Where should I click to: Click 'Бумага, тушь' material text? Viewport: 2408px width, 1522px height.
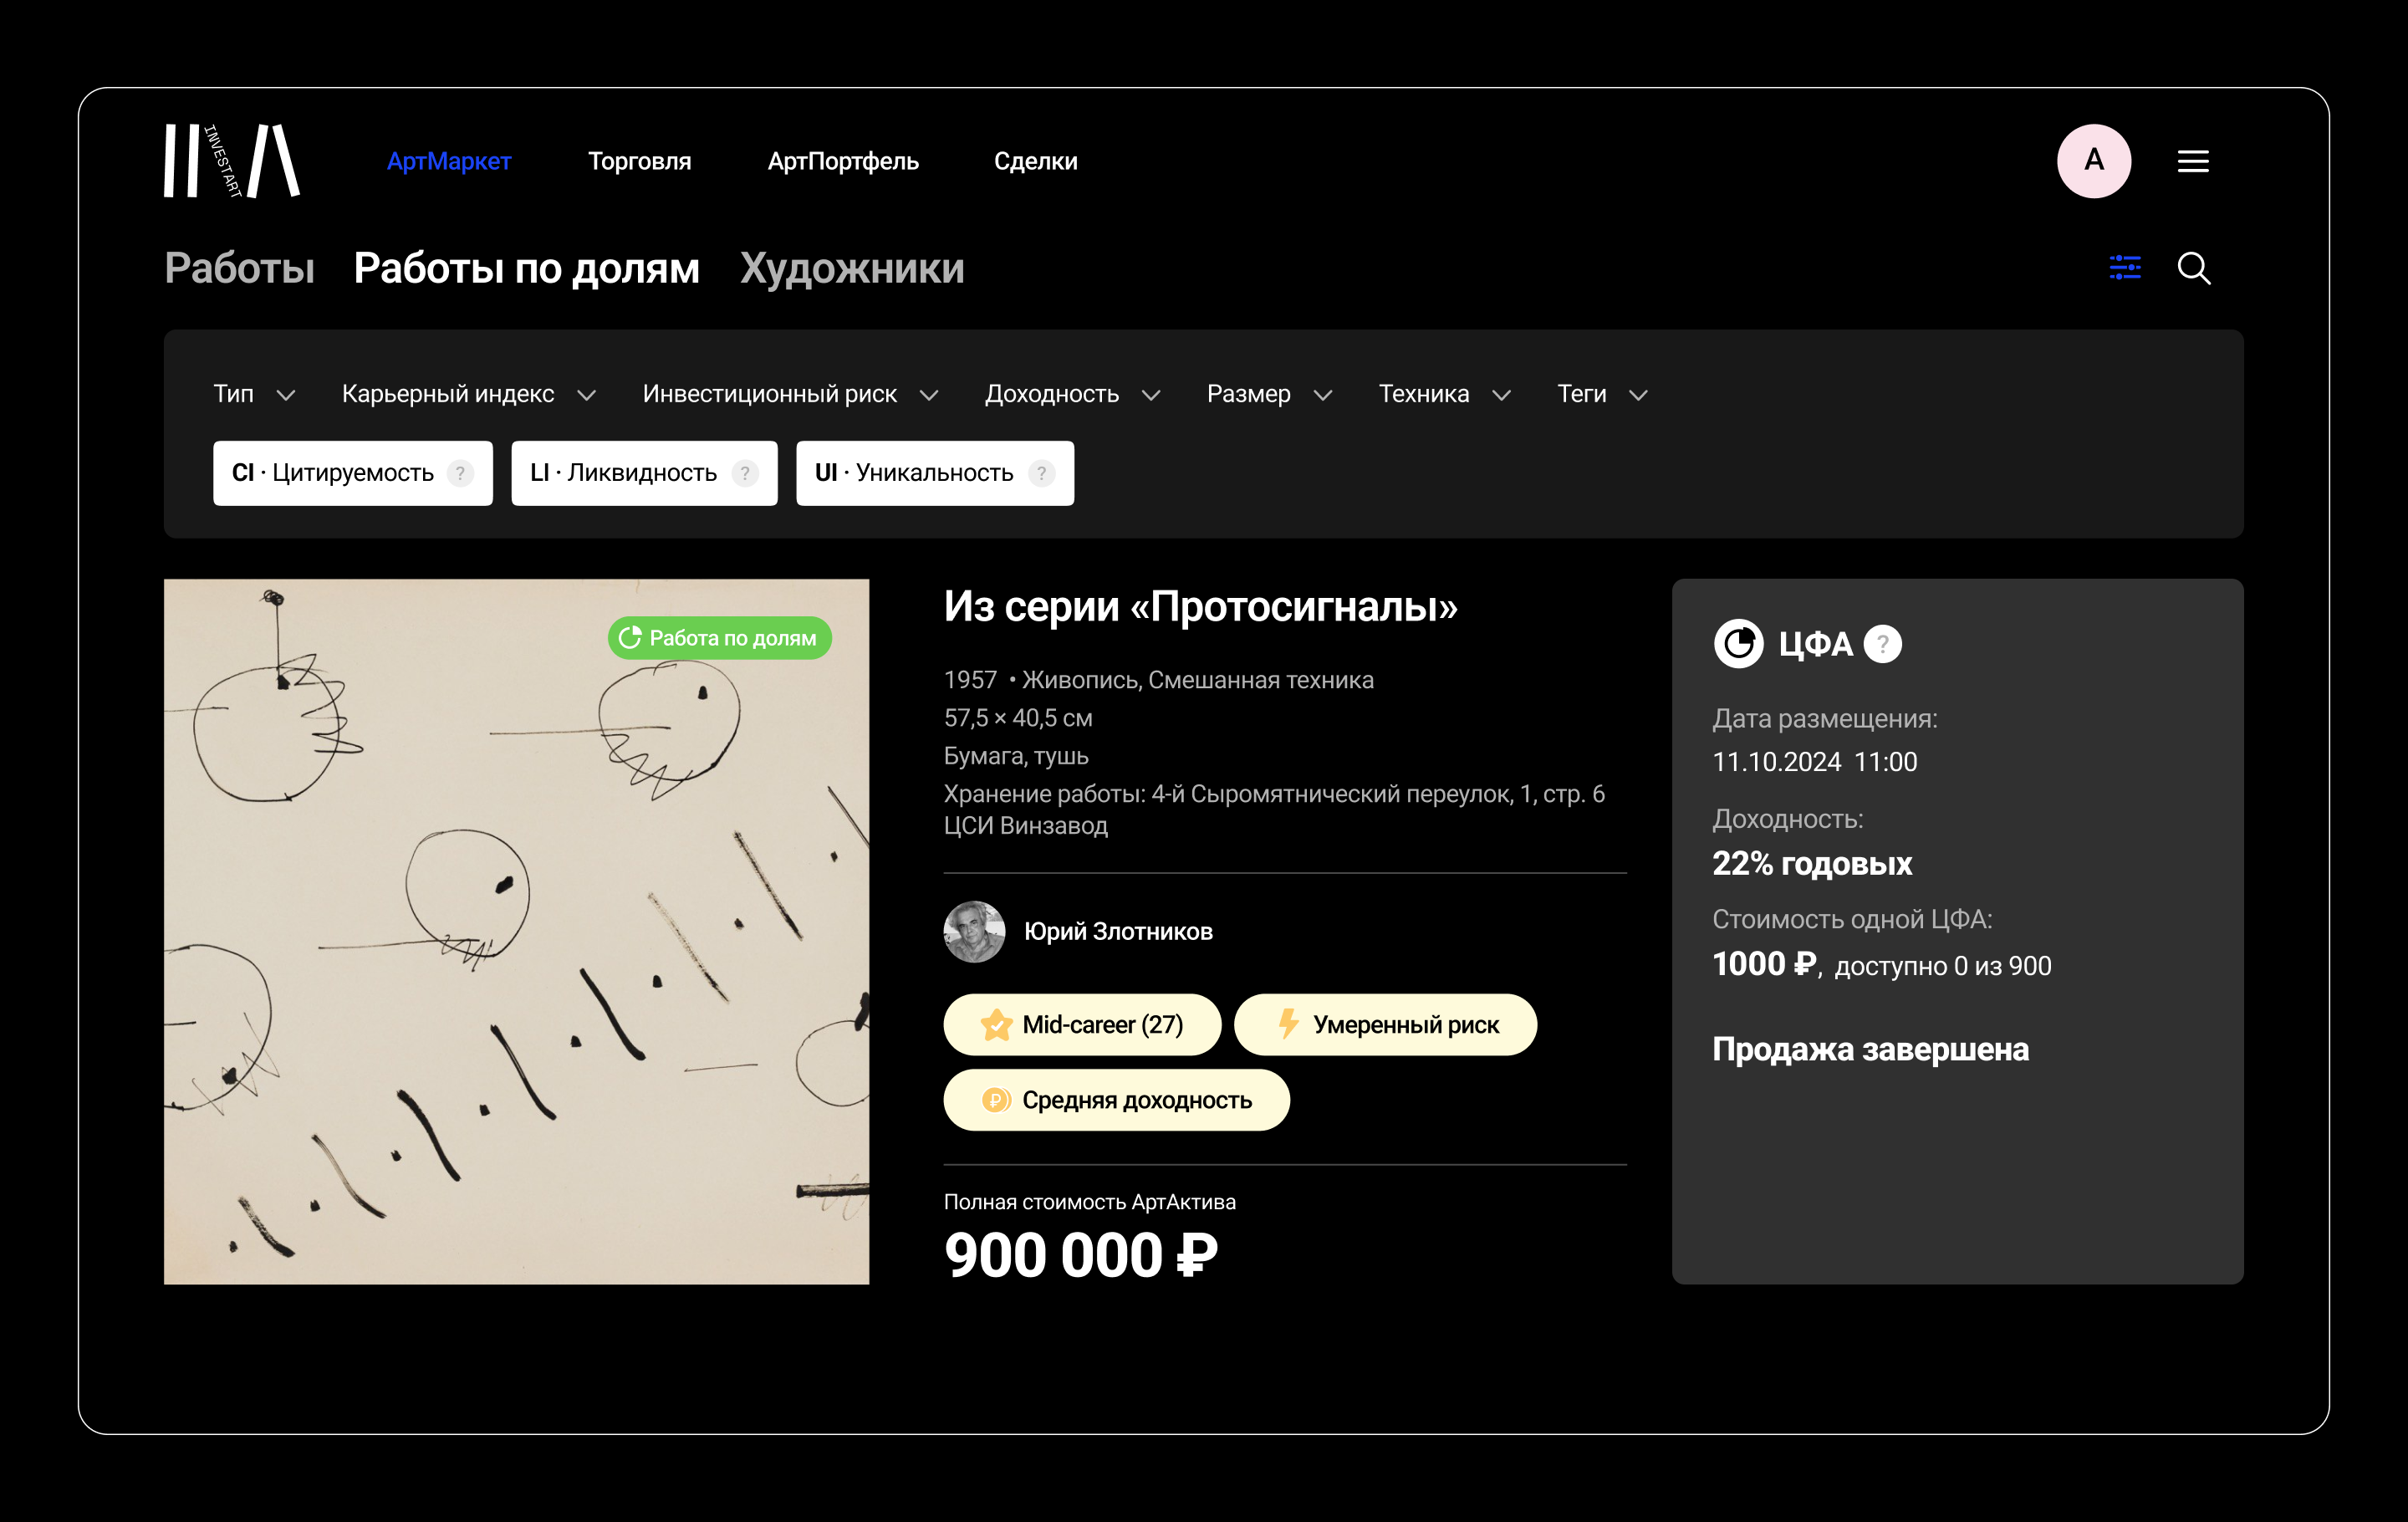coord(1016,756)
